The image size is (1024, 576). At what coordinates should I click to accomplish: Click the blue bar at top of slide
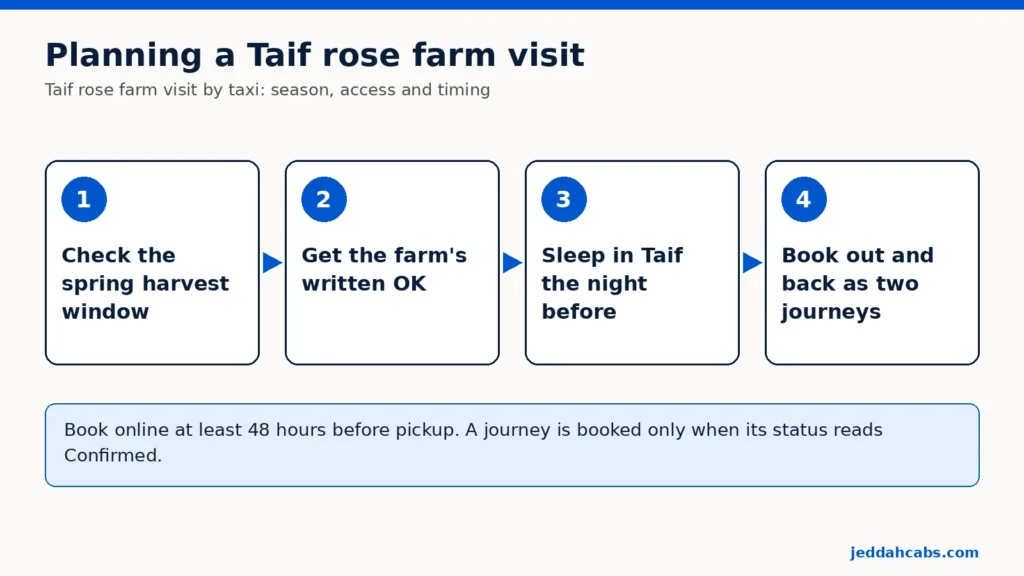512,5
